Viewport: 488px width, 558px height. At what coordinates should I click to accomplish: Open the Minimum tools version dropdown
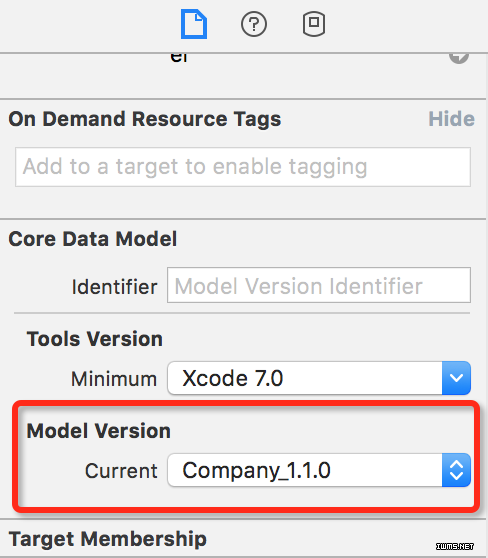(x=319, y=378)
